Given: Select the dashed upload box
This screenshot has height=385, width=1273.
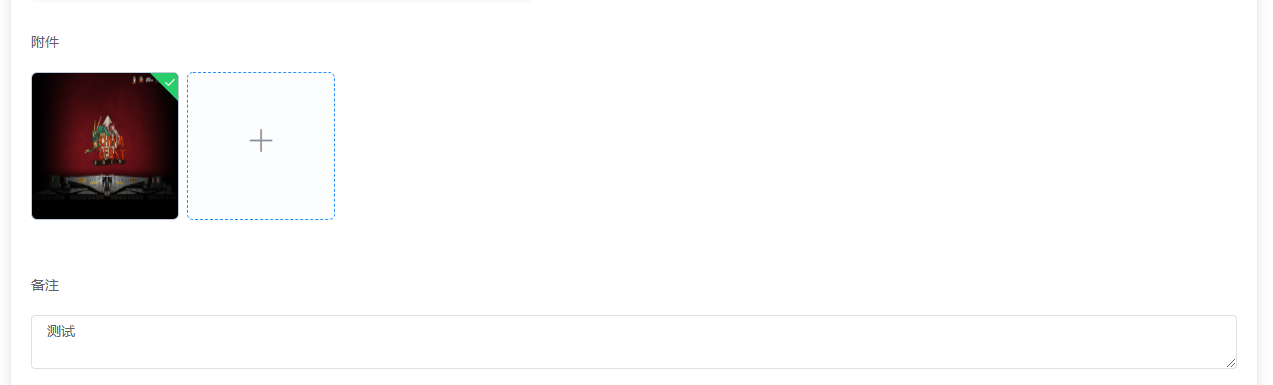Looking at the screenshot, I should 261,146.
